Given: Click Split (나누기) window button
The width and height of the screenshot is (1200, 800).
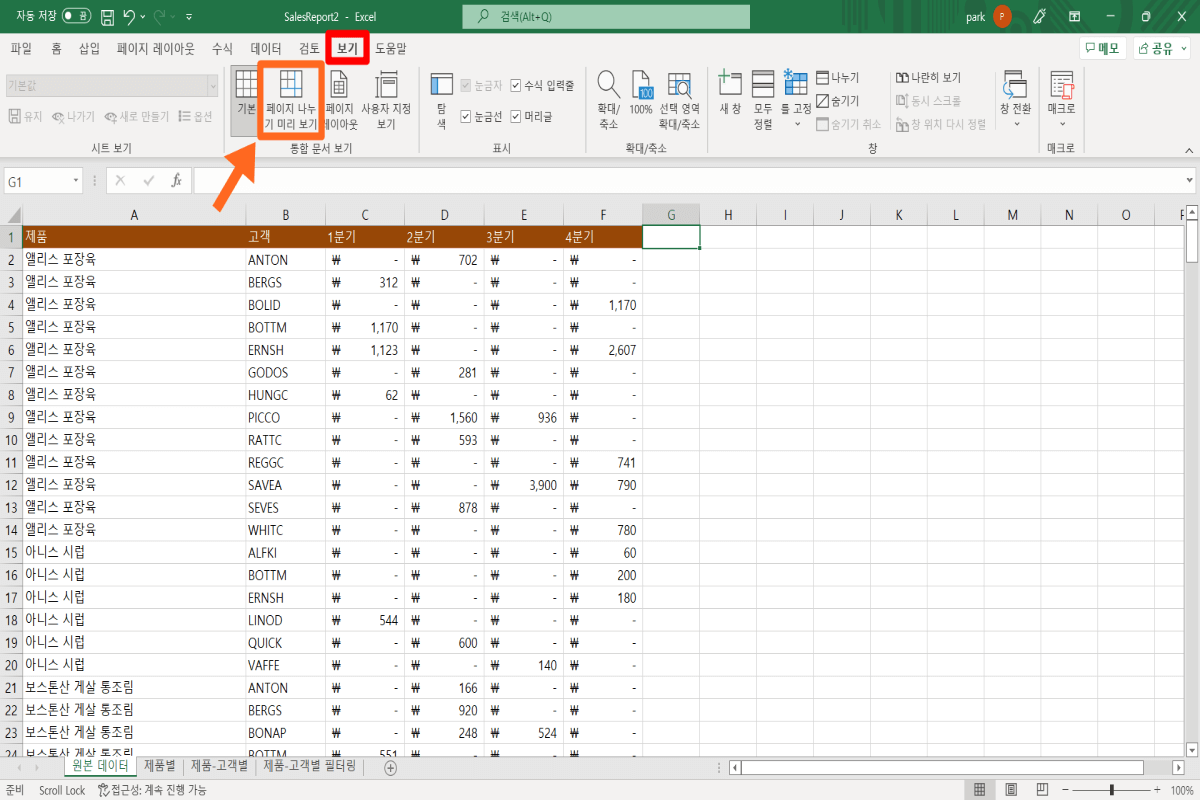Looking at the screenshot, I should (838, 77).
